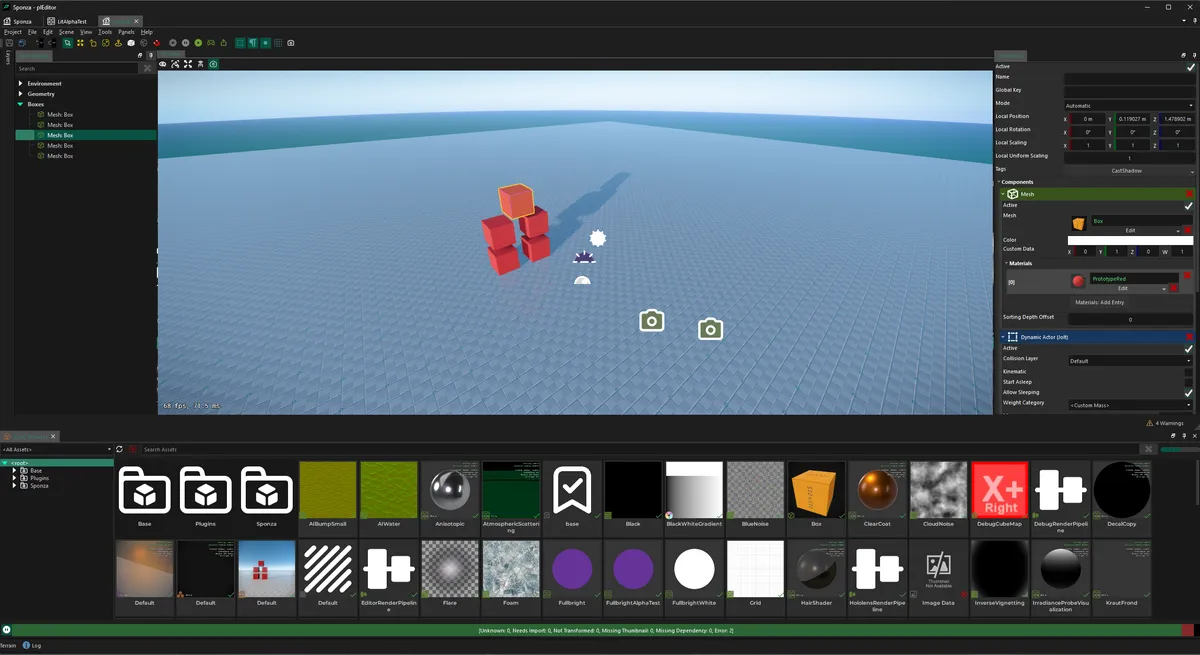
Task: Expand the Plugins folder in asset tree
Action: pos(14,478)
